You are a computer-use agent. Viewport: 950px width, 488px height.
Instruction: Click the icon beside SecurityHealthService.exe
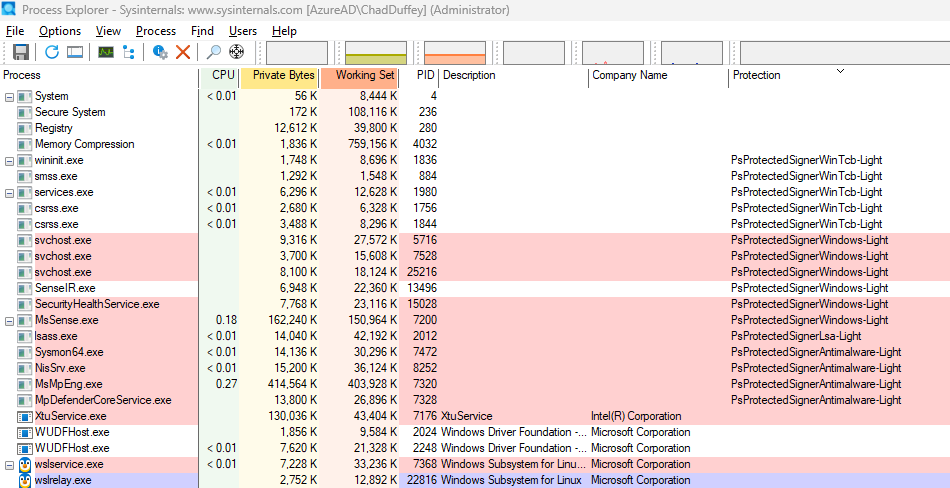pyautogui.click(x=25, y=304)
